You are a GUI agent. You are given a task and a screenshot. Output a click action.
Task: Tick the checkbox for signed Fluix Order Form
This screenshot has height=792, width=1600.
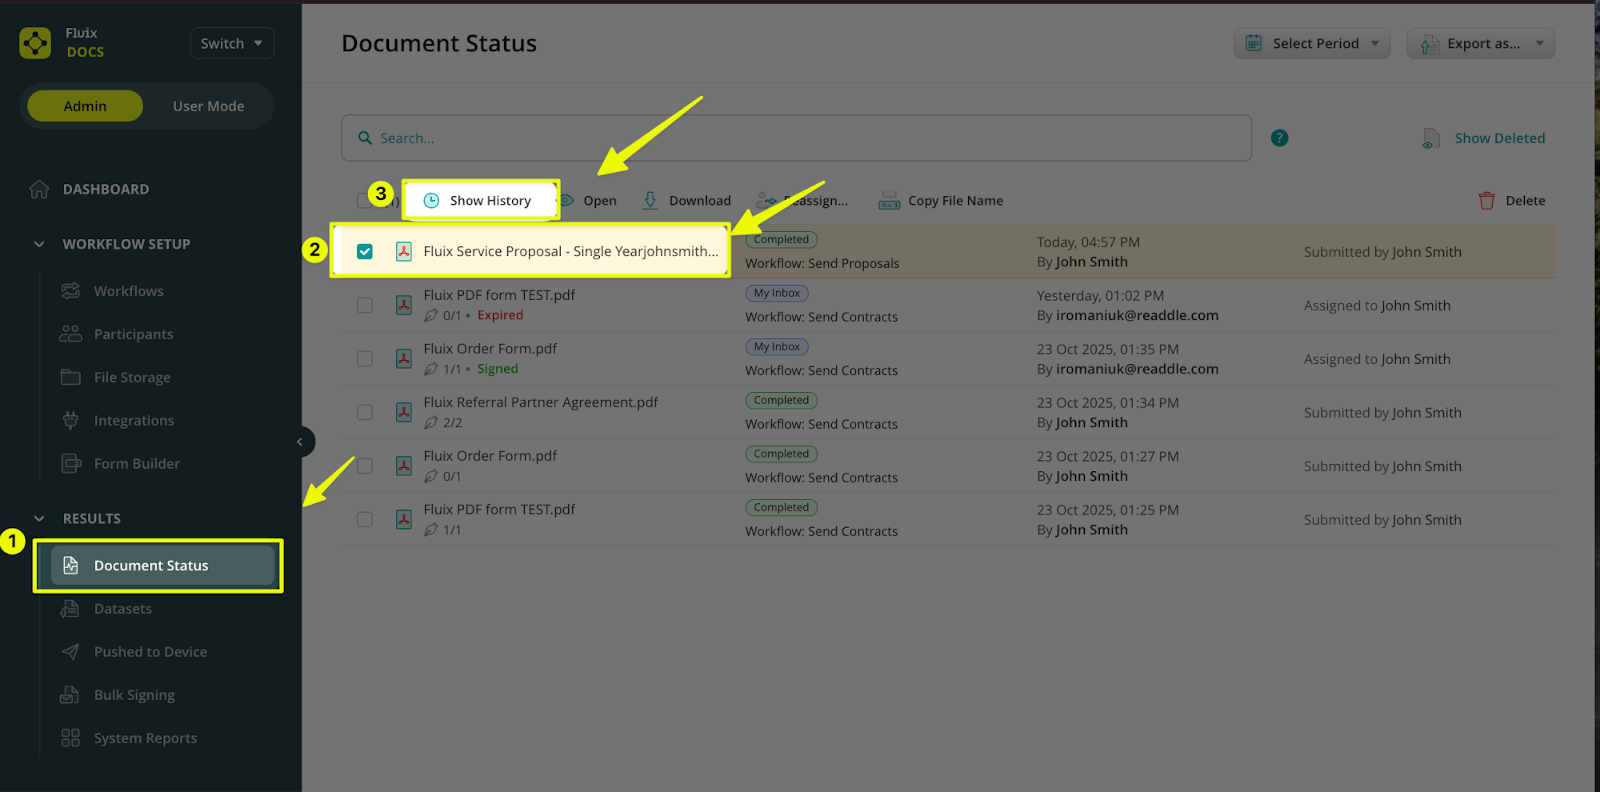pos(365,359)
